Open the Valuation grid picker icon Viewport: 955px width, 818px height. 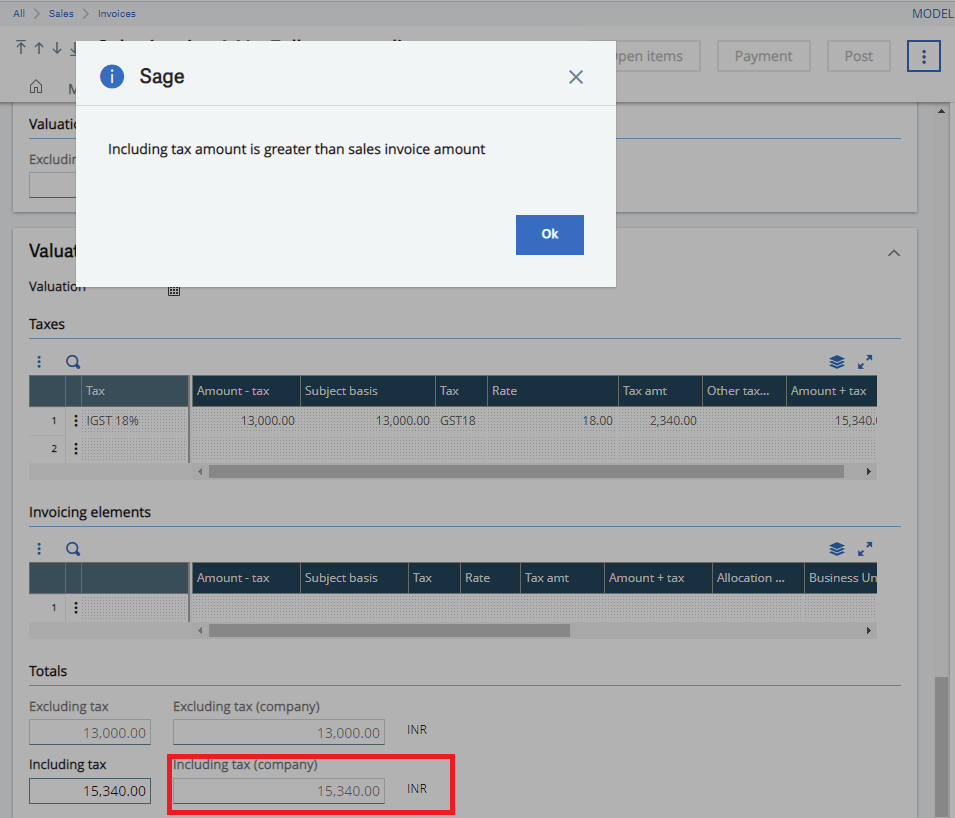(174, 291)
